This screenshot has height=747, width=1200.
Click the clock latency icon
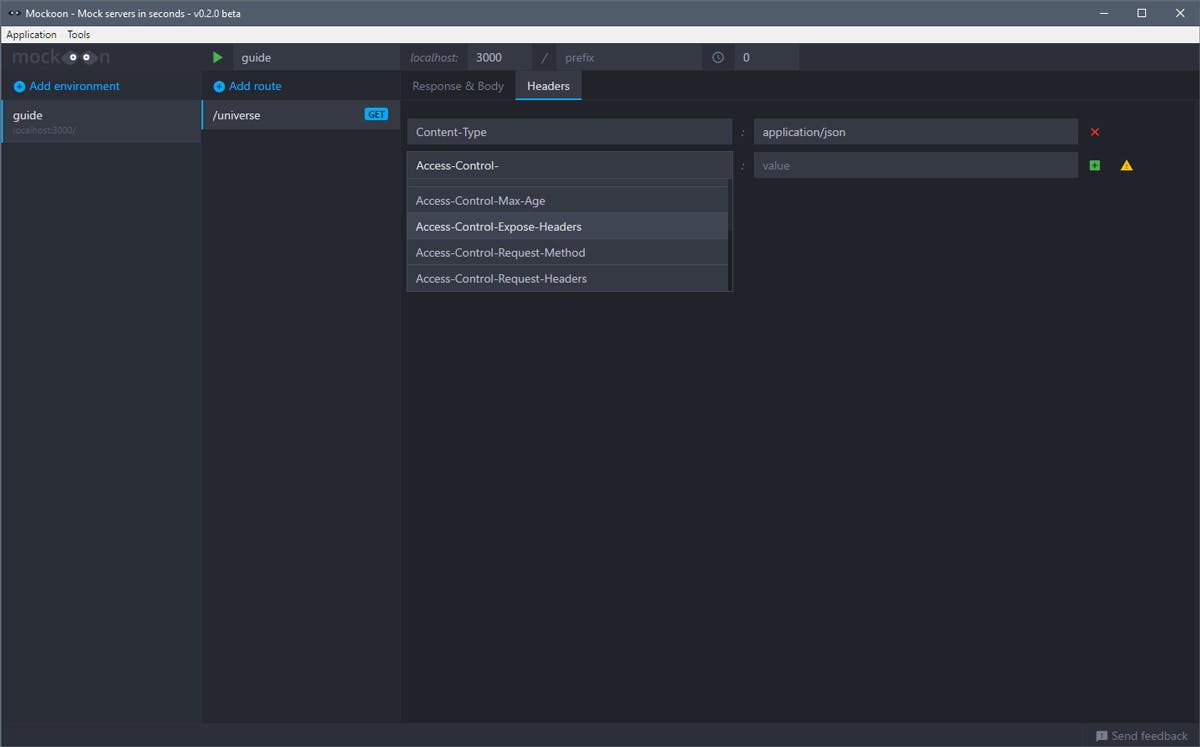718,58
